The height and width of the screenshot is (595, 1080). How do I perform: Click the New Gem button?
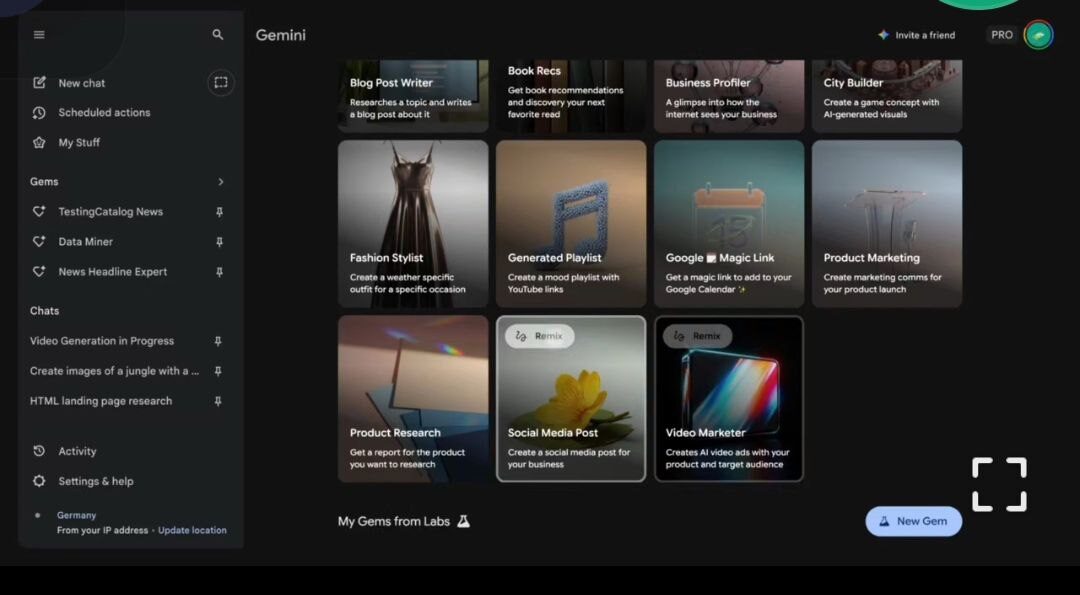913,521
